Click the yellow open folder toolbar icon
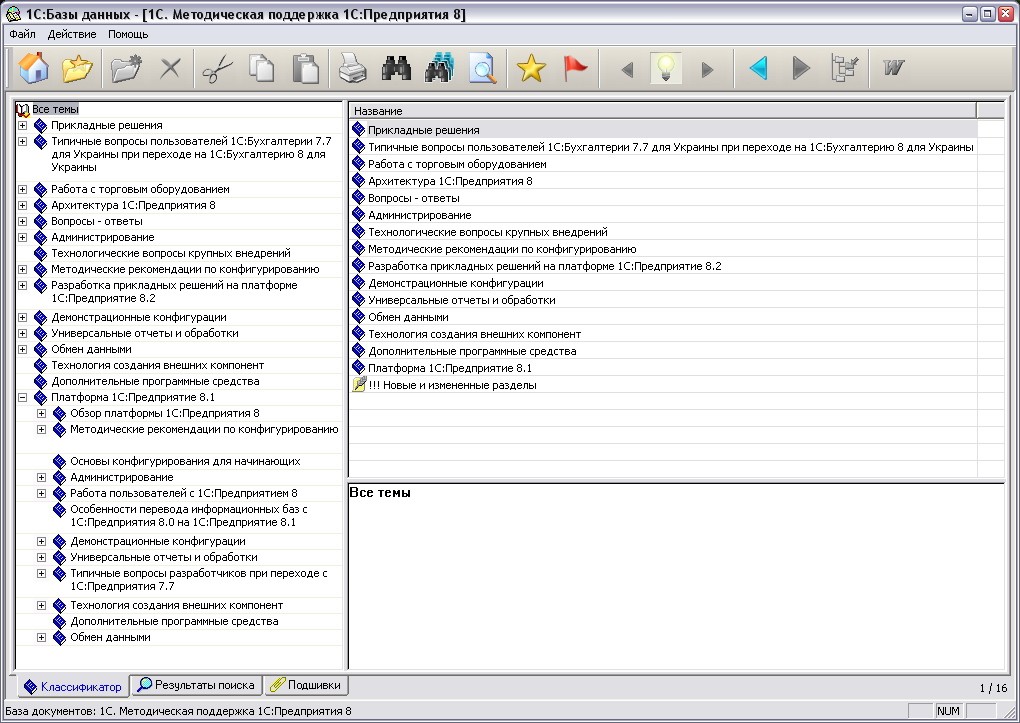 [x=77, y=68]
